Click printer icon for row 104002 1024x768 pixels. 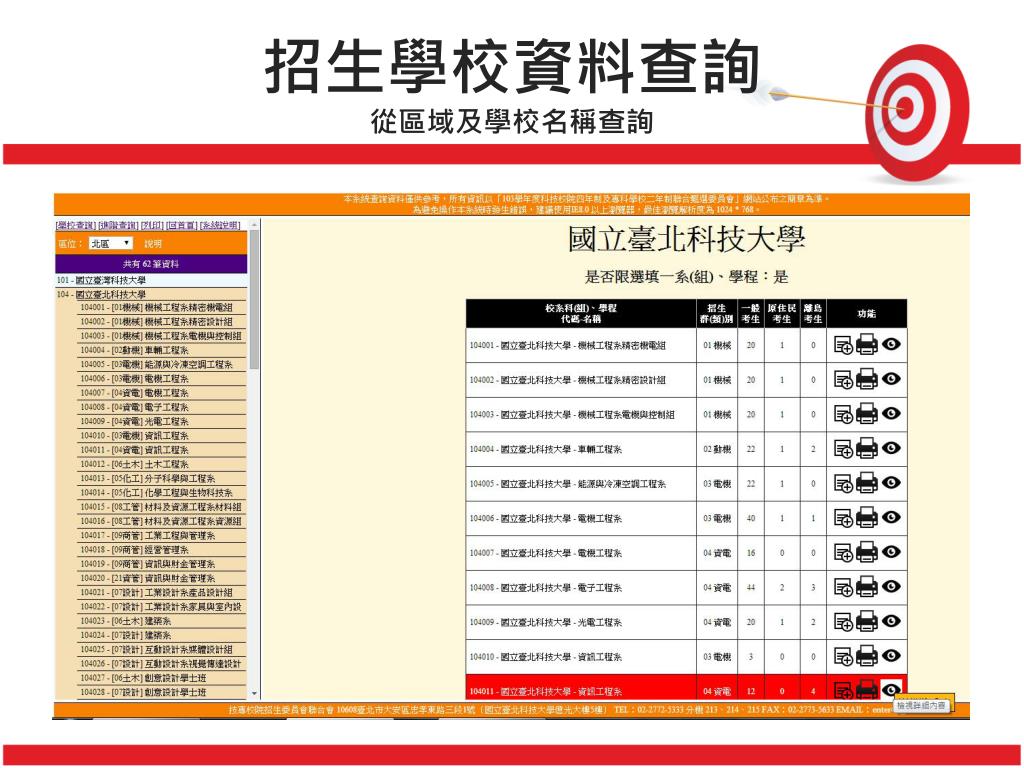click(x=867, y=379)
